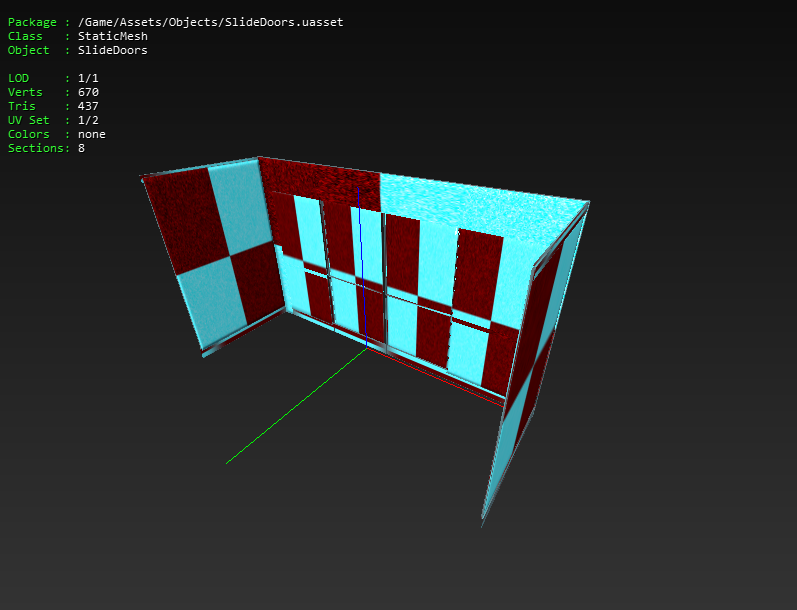The width and height of the screenshot is (797, 610).
Task: Click the LOD value 1/1
Action: [88, 78]
